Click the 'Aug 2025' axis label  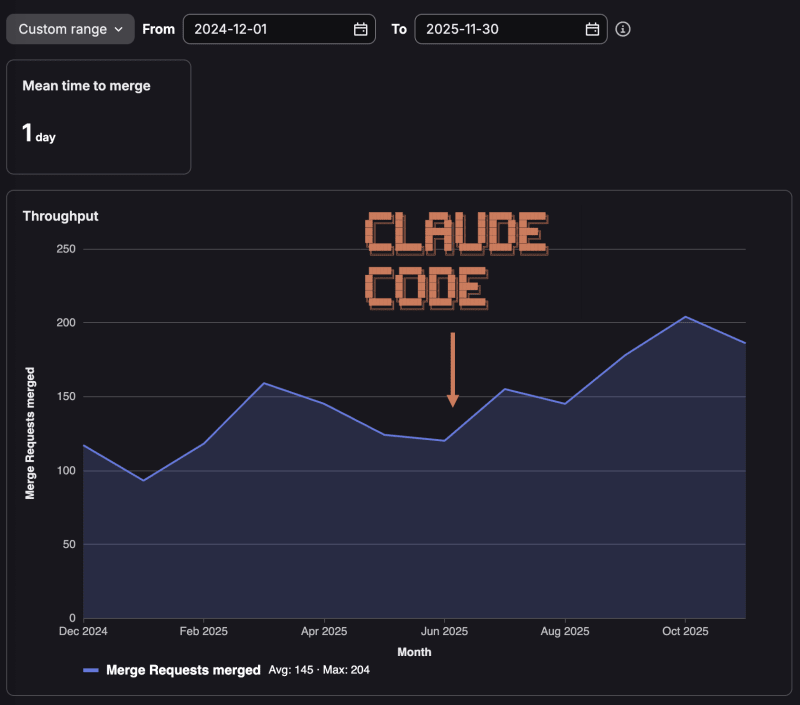click(x=565, y=631)
